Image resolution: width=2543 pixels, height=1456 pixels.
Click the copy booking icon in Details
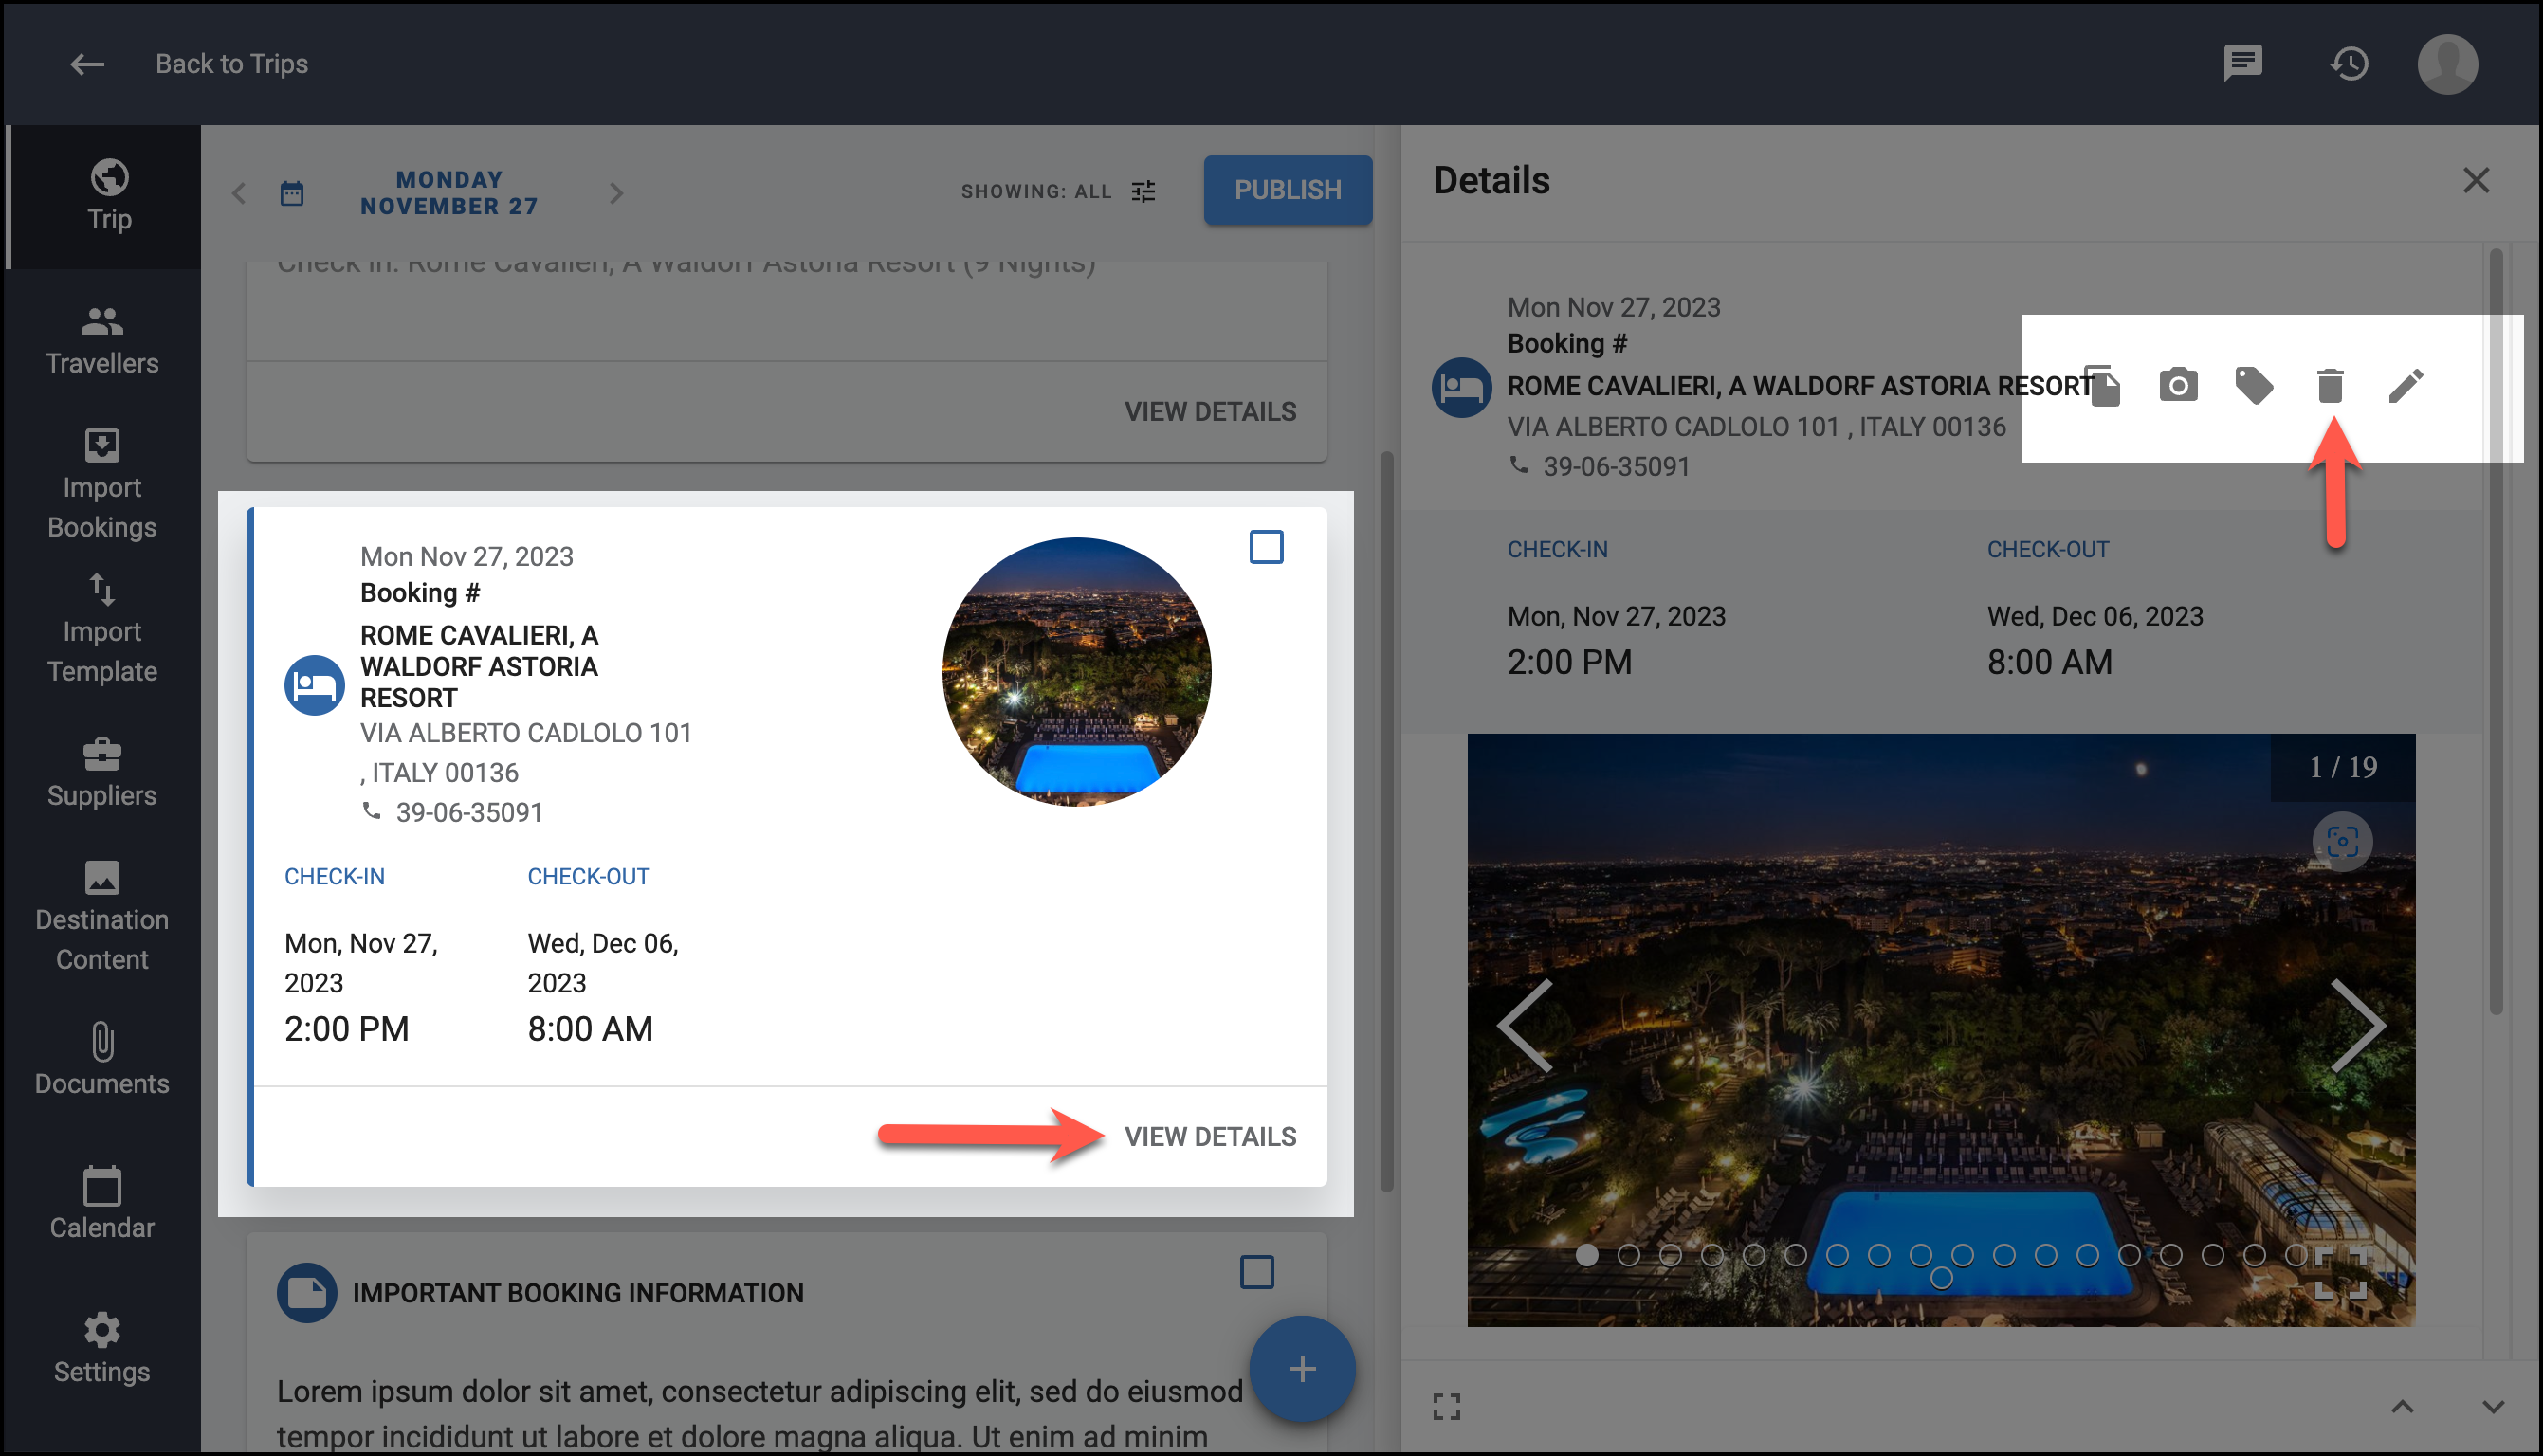click(2102, 386)
